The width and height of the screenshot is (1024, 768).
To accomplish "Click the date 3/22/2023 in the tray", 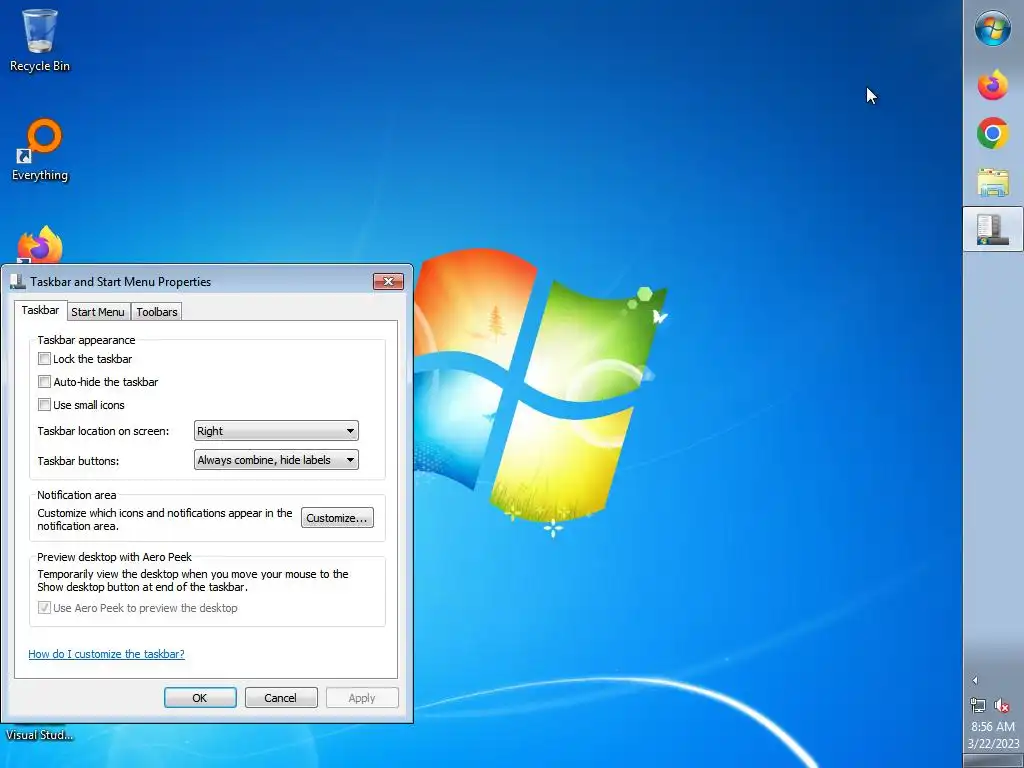I will tap(993, 744).
